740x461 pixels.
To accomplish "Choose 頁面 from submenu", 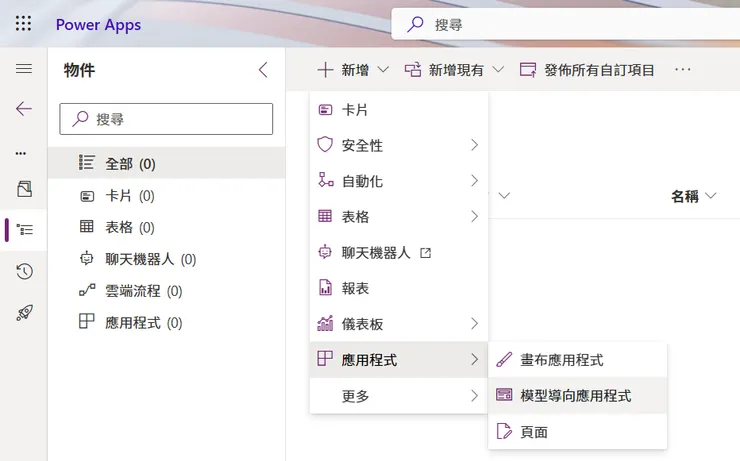I will pos(578,431).
